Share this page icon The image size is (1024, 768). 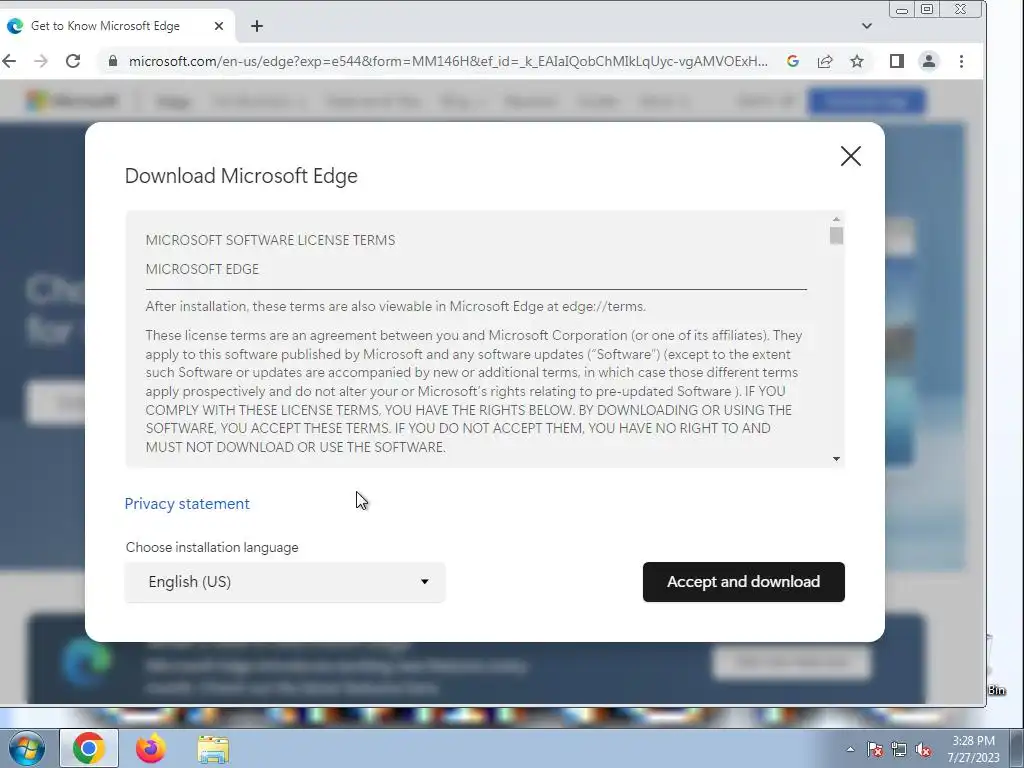click(825, 61)
